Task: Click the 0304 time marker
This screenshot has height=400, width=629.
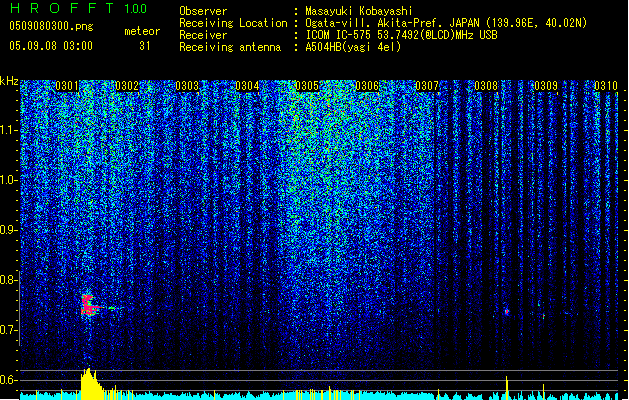Action: click(x=247, y=86)
